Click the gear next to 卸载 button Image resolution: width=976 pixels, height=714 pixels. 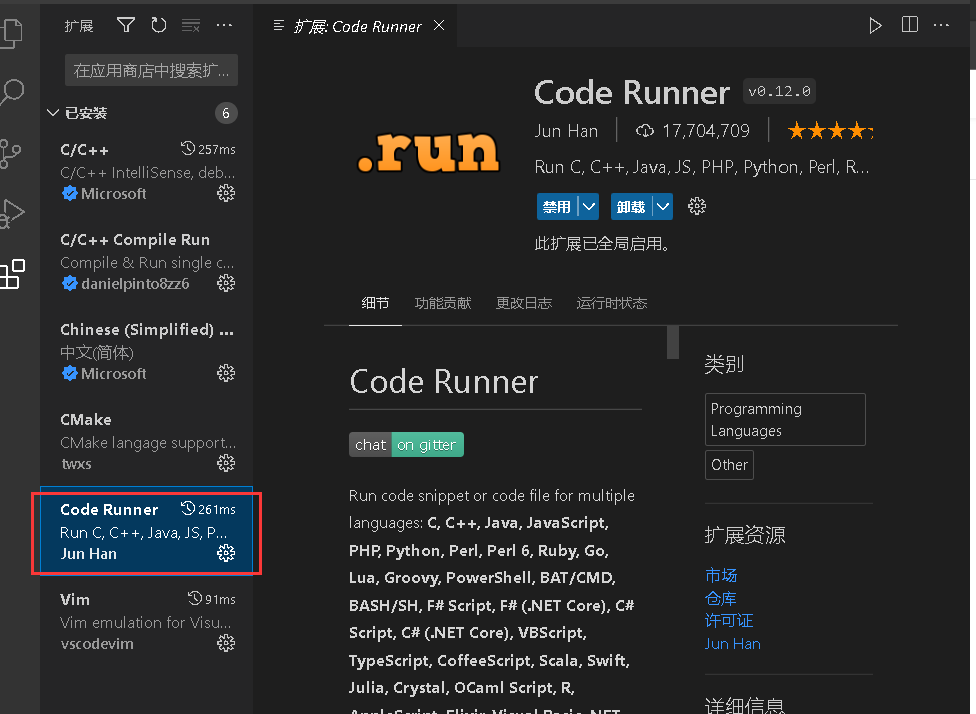coord(697,206)
